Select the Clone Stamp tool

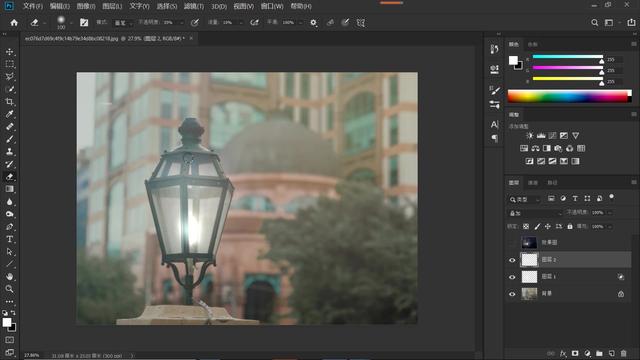(x=9, y=151)
